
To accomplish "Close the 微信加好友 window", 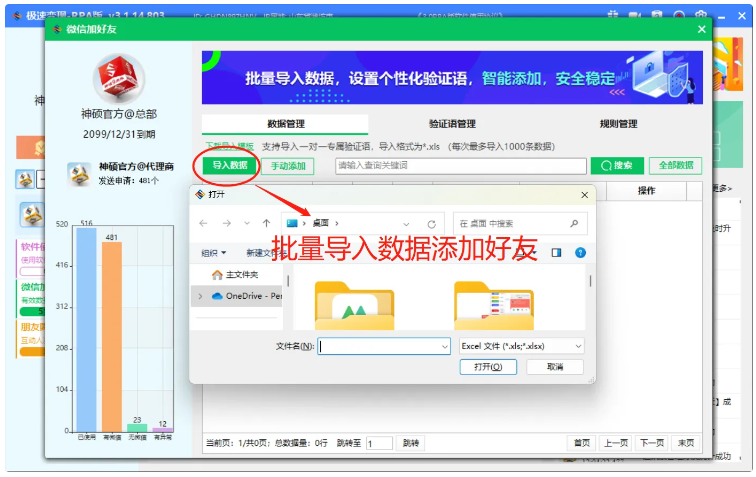I will coord(702,29).
